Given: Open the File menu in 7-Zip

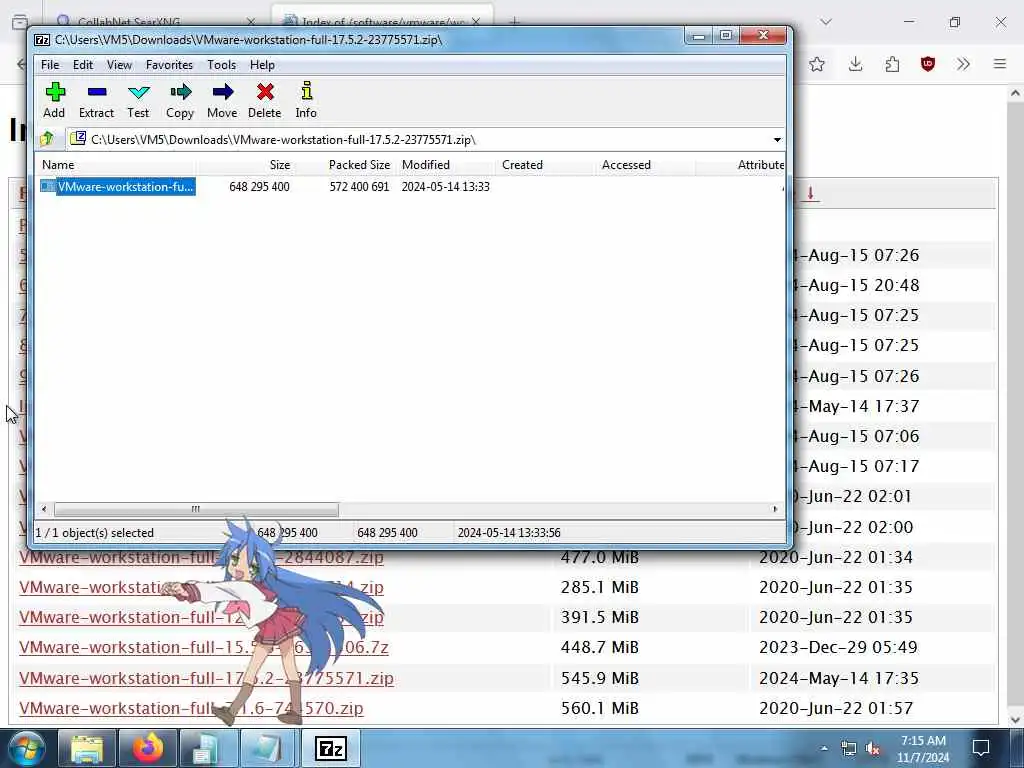Looking at the screenshot, I should (50, 65).
